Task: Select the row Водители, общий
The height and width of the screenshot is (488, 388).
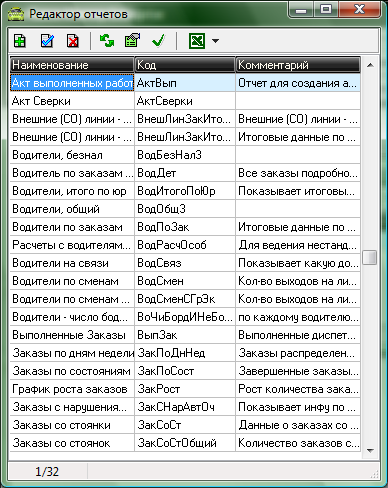Action: point(185,209)
